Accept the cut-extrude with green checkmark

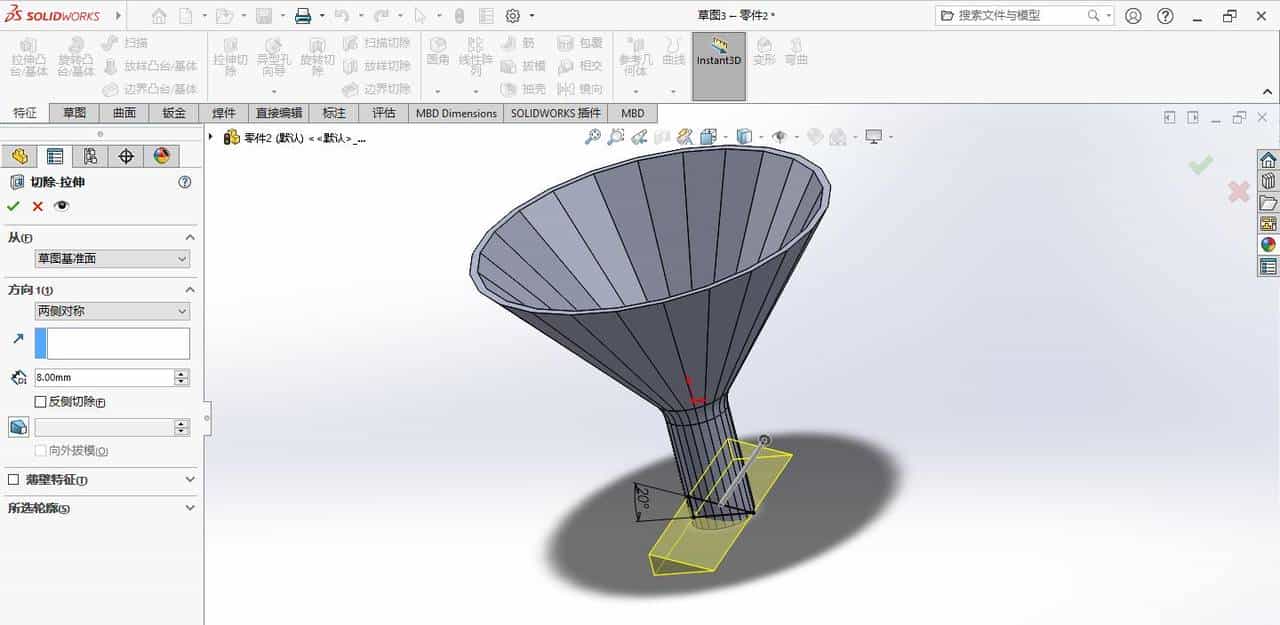pos(12,207)
